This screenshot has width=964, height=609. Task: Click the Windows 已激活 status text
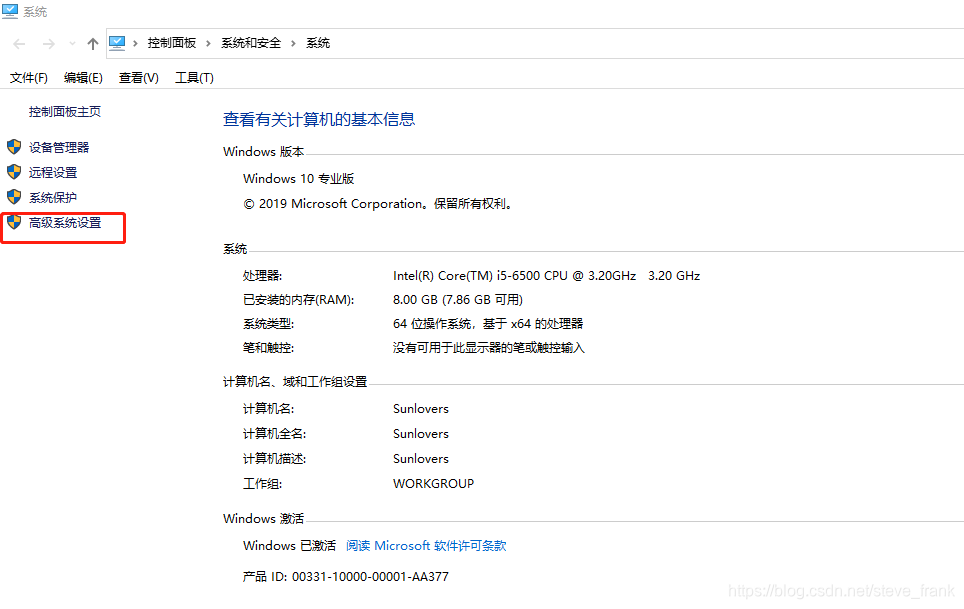coord(289,545)
